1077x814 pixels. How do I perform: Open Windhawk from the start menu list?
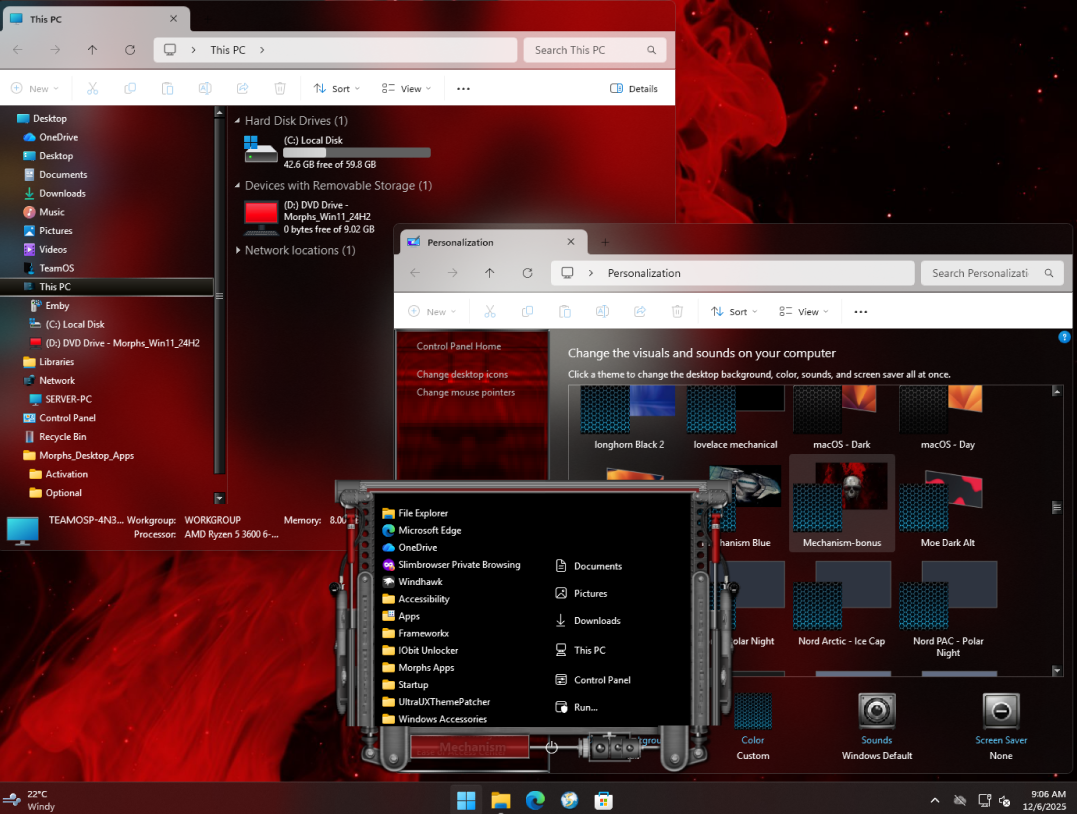(419, 582)
